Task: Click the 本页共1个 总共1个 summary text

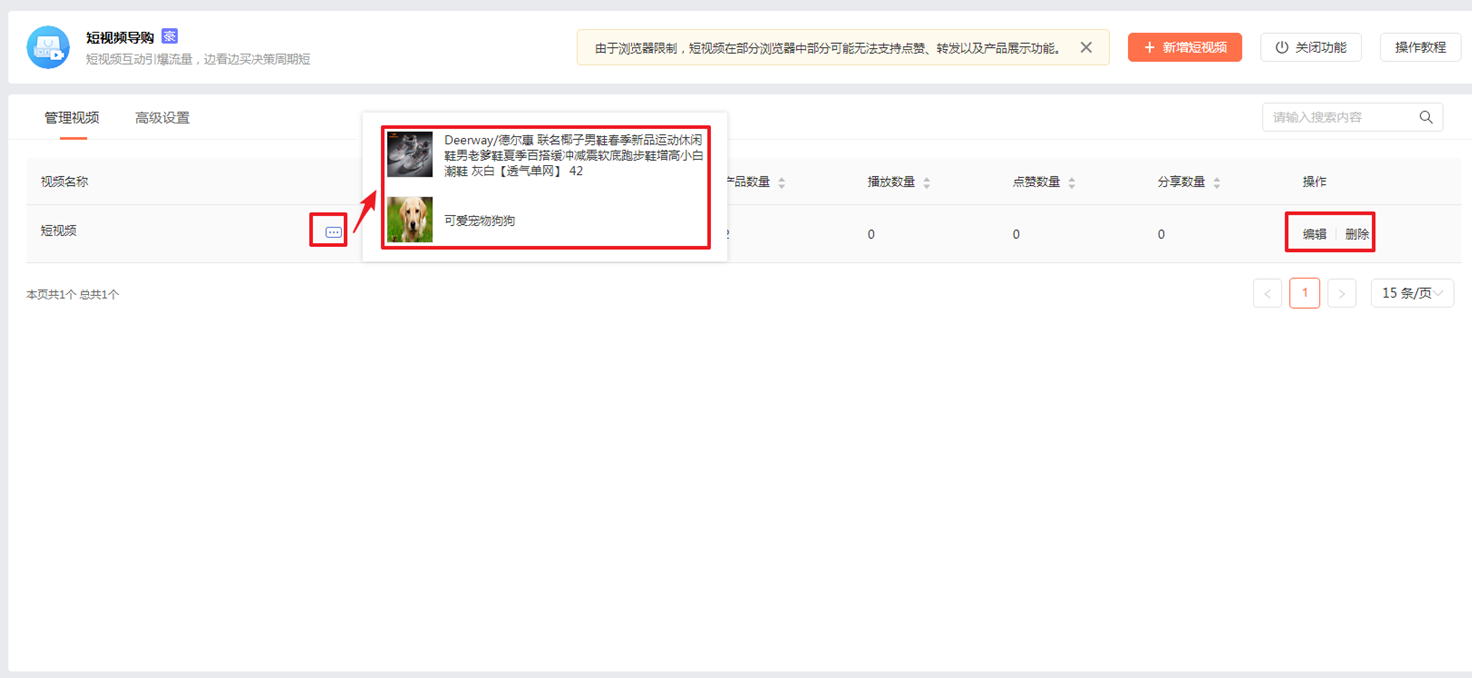Action: click(73, 295)
